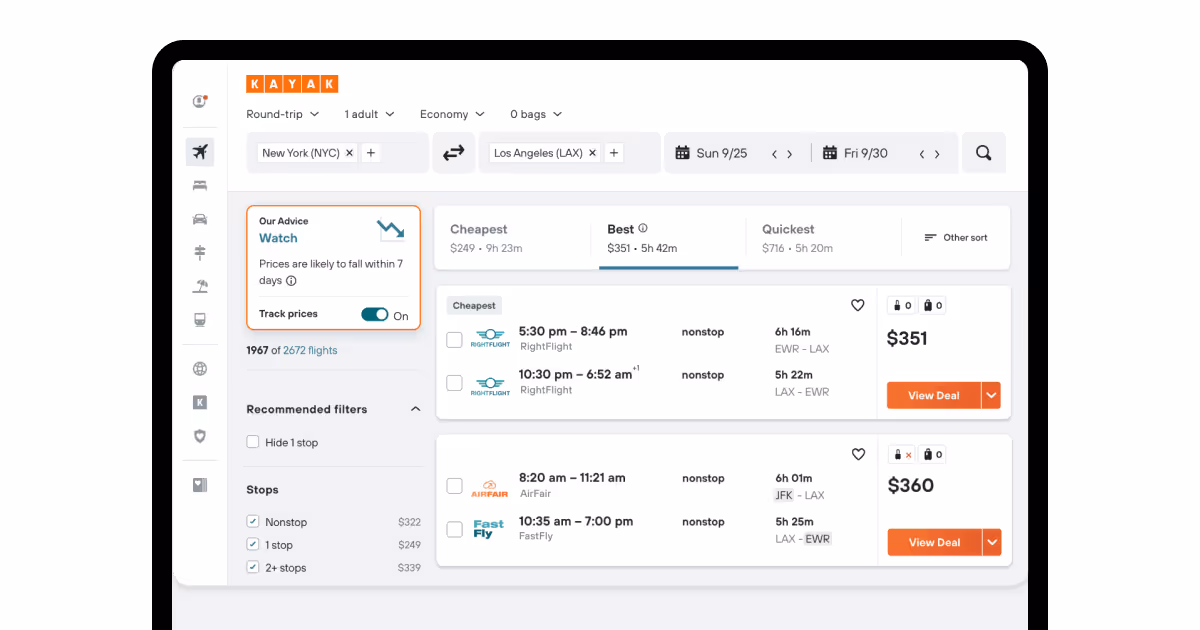1200x630 pixels.
Task: Run the search with the magnifier button
Action: point(984,153)
